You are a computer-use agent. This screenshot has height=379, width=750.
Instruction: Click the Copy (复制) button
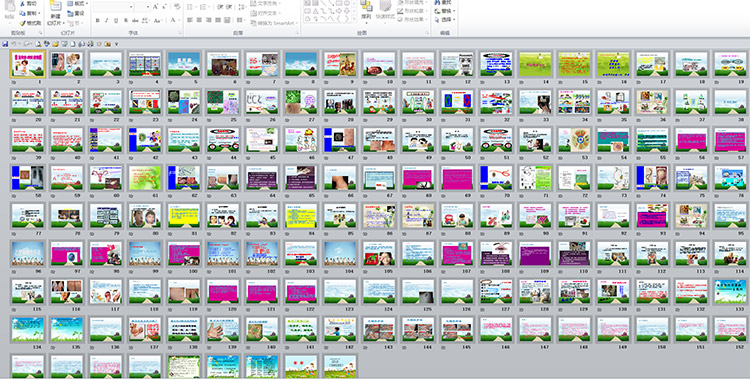pyautogui.click(x=31, y=13)
